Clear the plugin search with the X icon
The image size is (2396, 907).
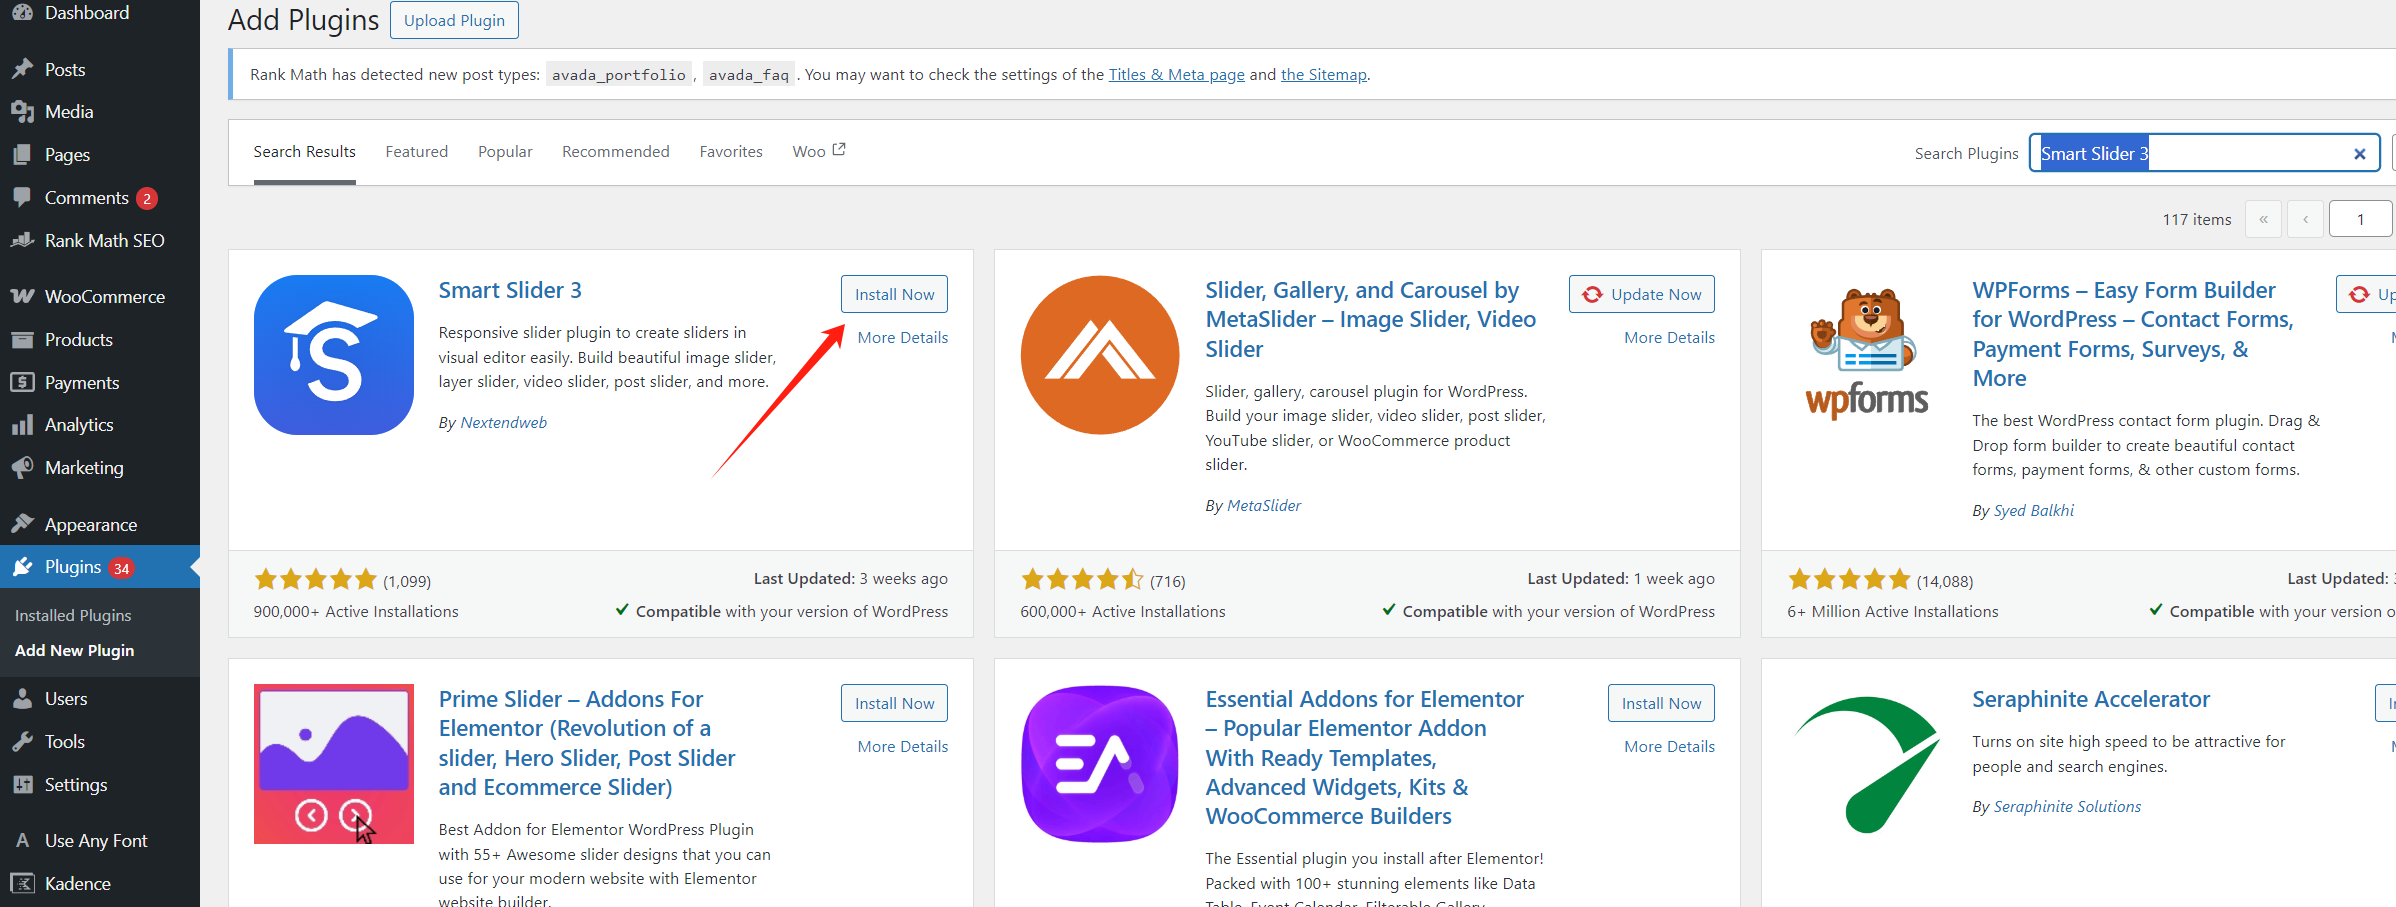(x=2359, y=154)
